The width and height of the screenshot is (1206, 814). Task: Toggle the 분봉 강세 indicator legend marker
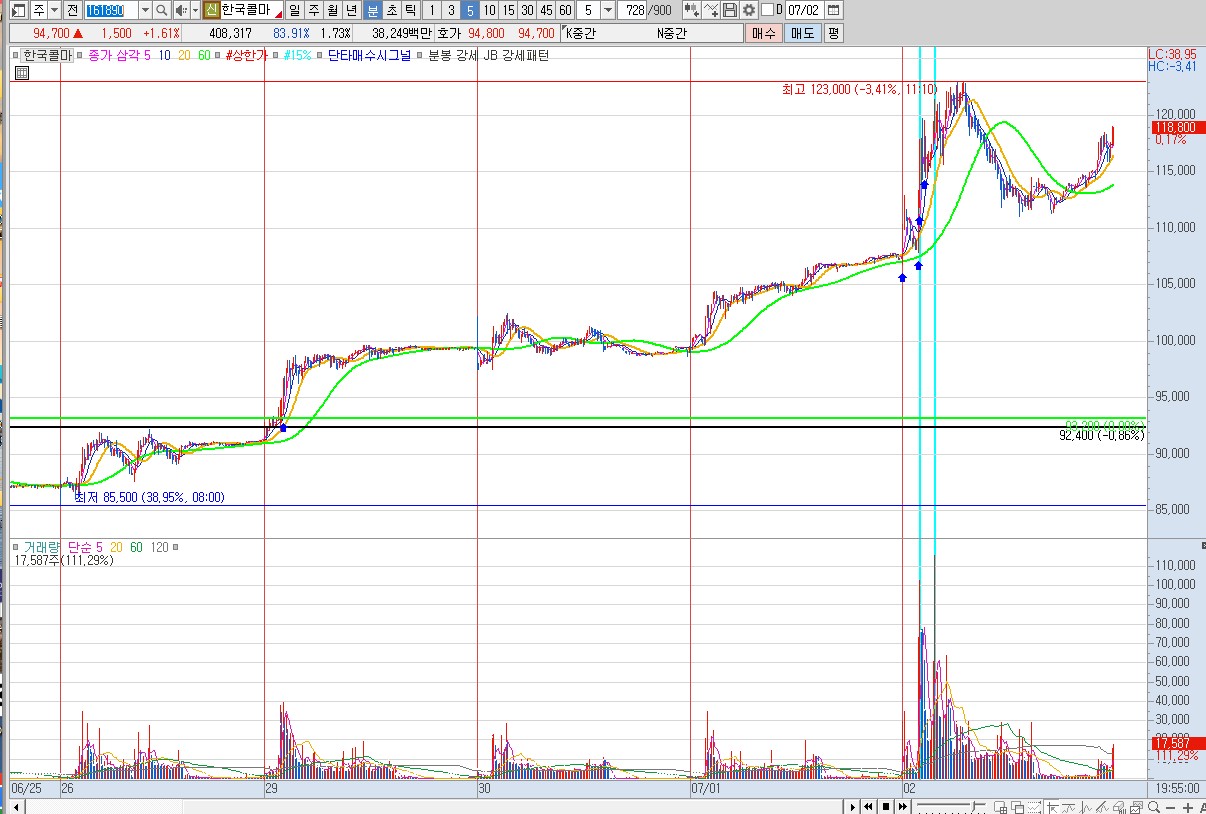point(419,55)
